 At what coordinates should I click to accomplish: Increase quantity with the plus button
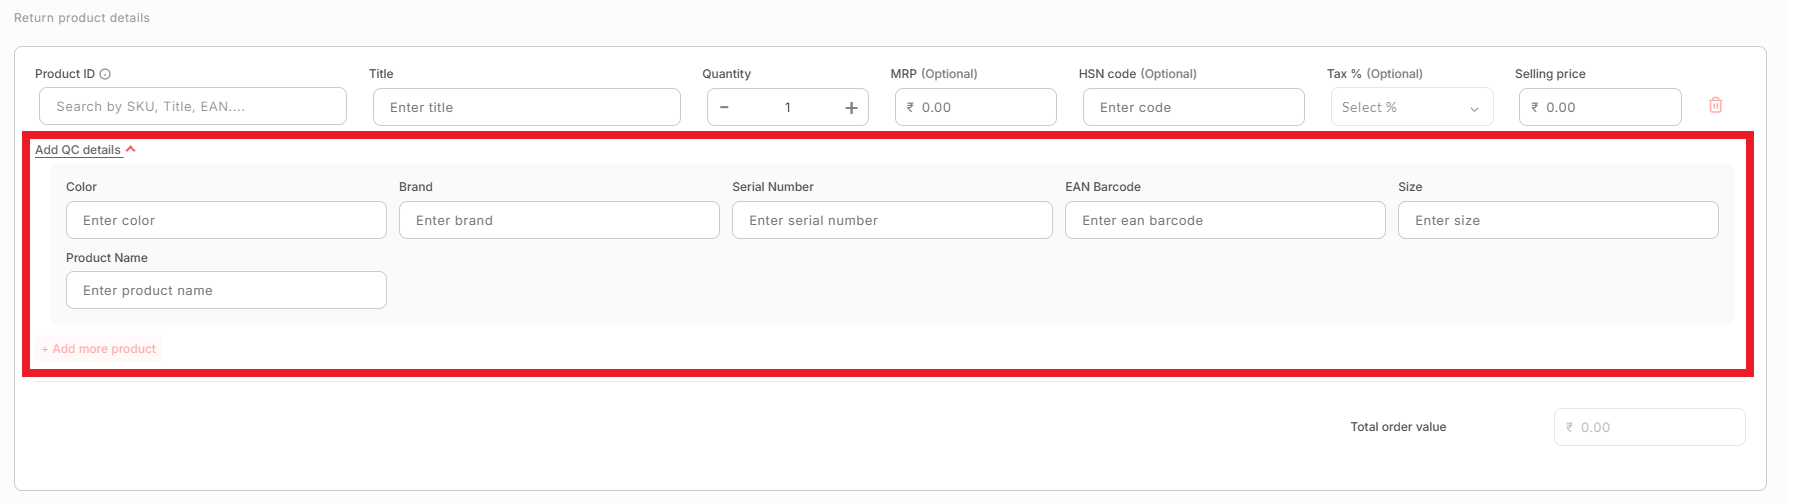coord(851,107)
